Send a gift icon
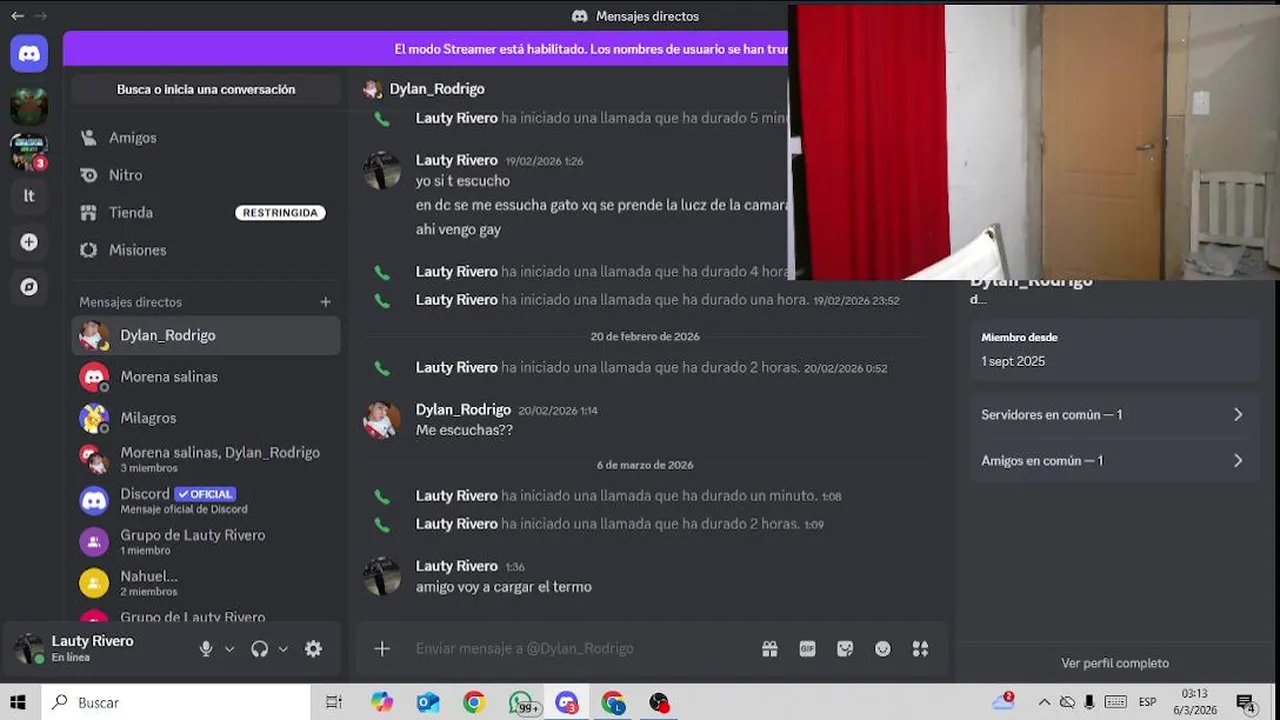Viewport: 1280px width, 720px height. point(770,649)
